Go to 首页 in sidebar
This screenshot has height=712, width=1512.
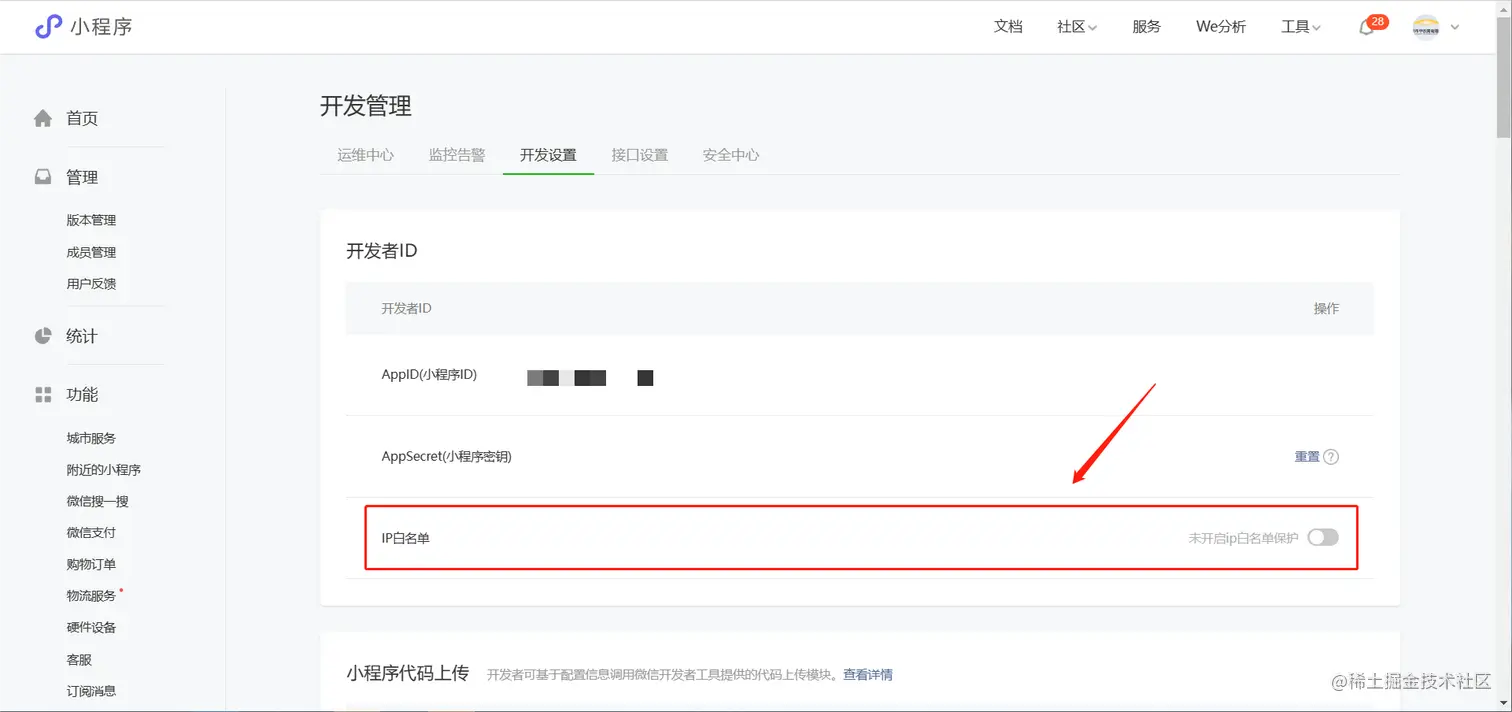point(82,118)
